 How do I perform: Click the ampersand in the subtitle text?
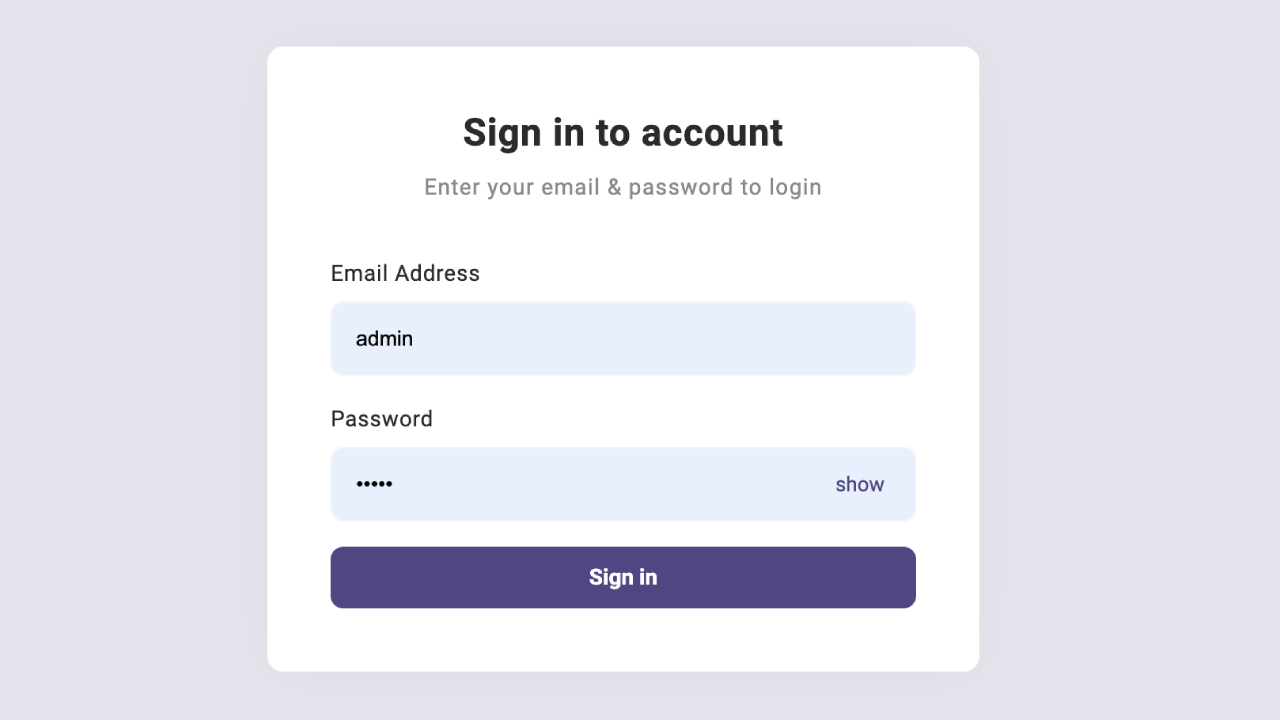(614, 187)
